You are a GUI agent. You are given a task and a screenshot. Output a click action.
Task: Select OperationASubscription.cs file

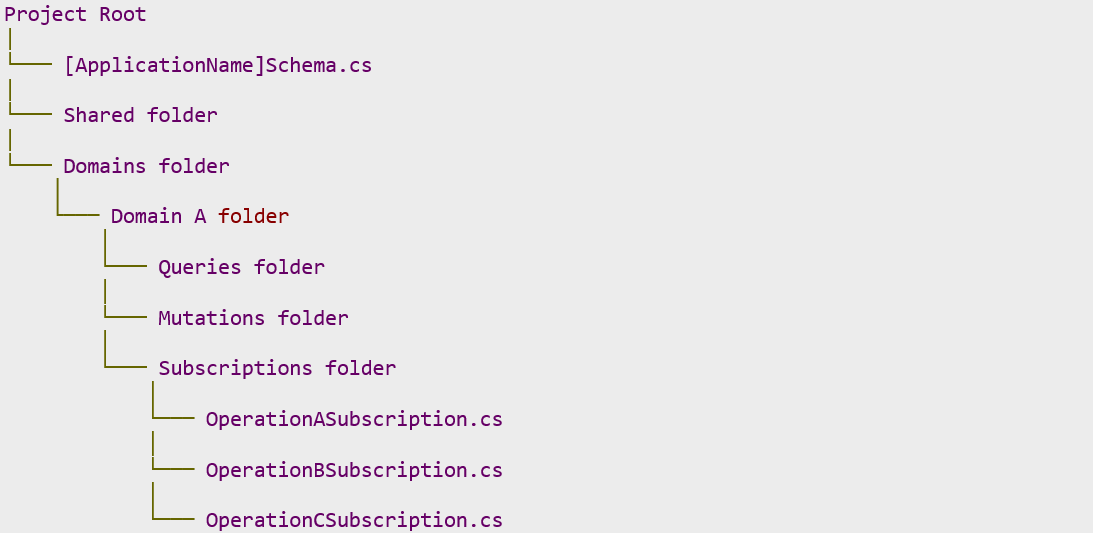click(354, 419)
